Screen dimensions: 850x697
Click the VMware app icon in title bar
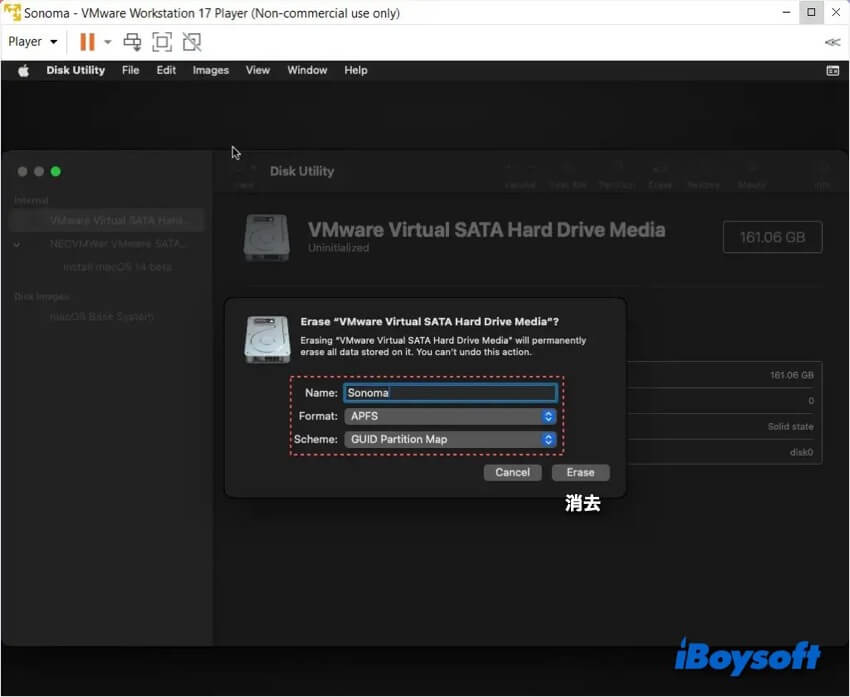point(12,12)
